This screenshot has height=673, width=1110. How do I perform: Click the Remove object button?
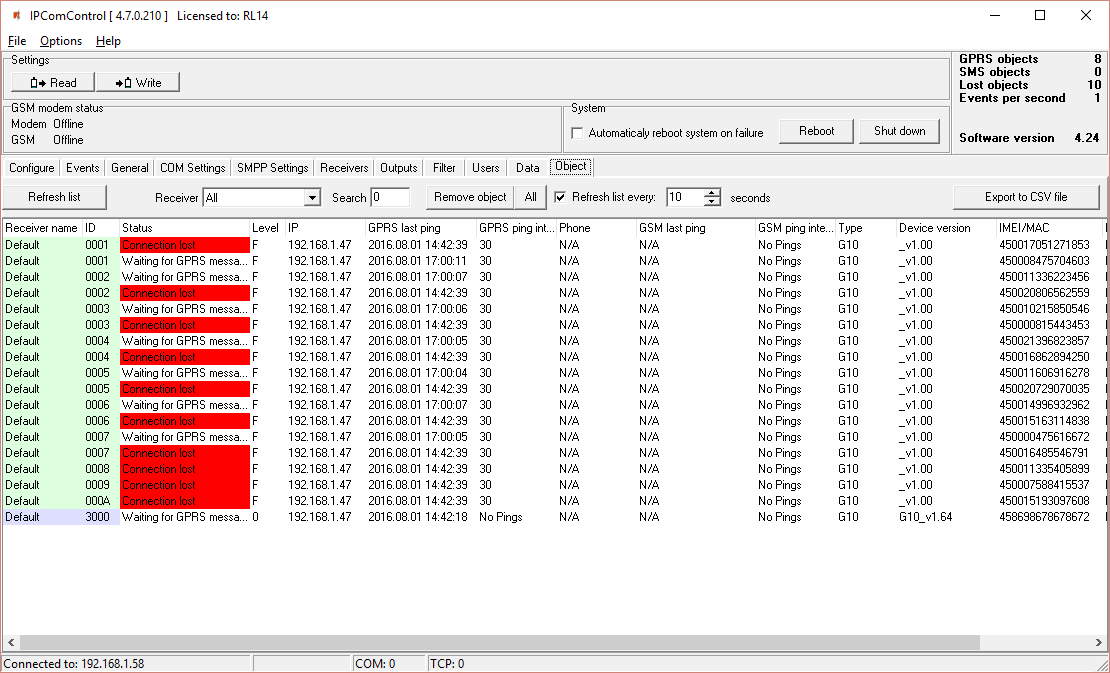pyautogui.click(x=470, y=197)
